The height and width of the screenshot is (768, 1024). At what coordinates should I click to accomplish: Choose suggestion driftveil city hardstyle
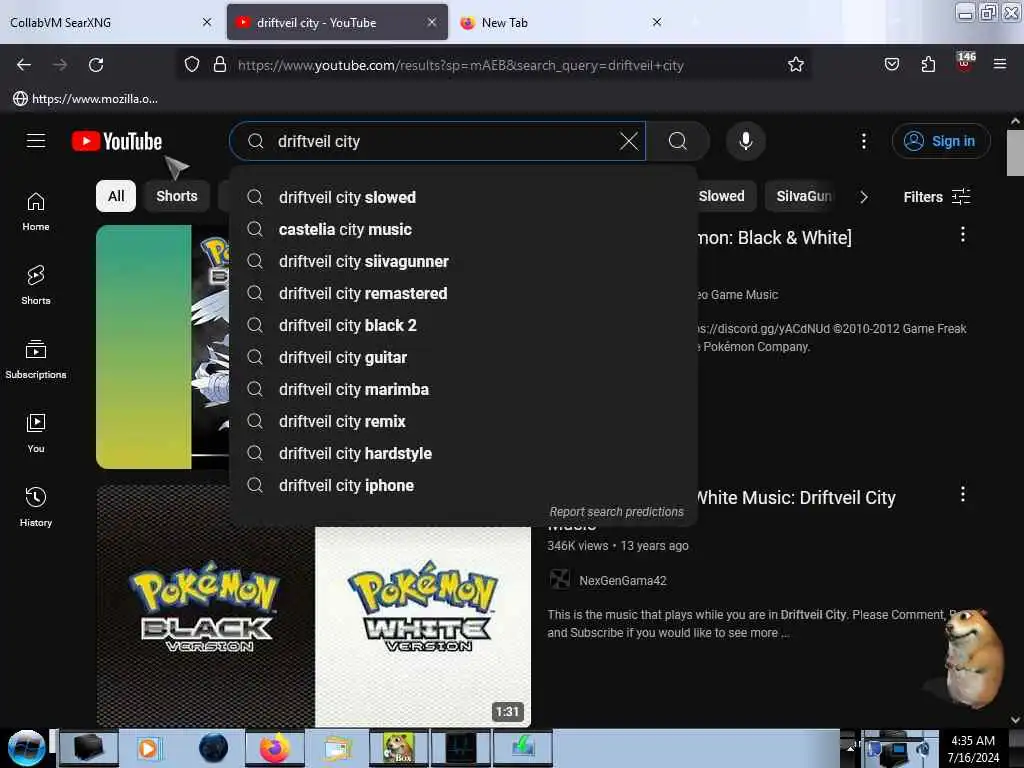(463, 453)
